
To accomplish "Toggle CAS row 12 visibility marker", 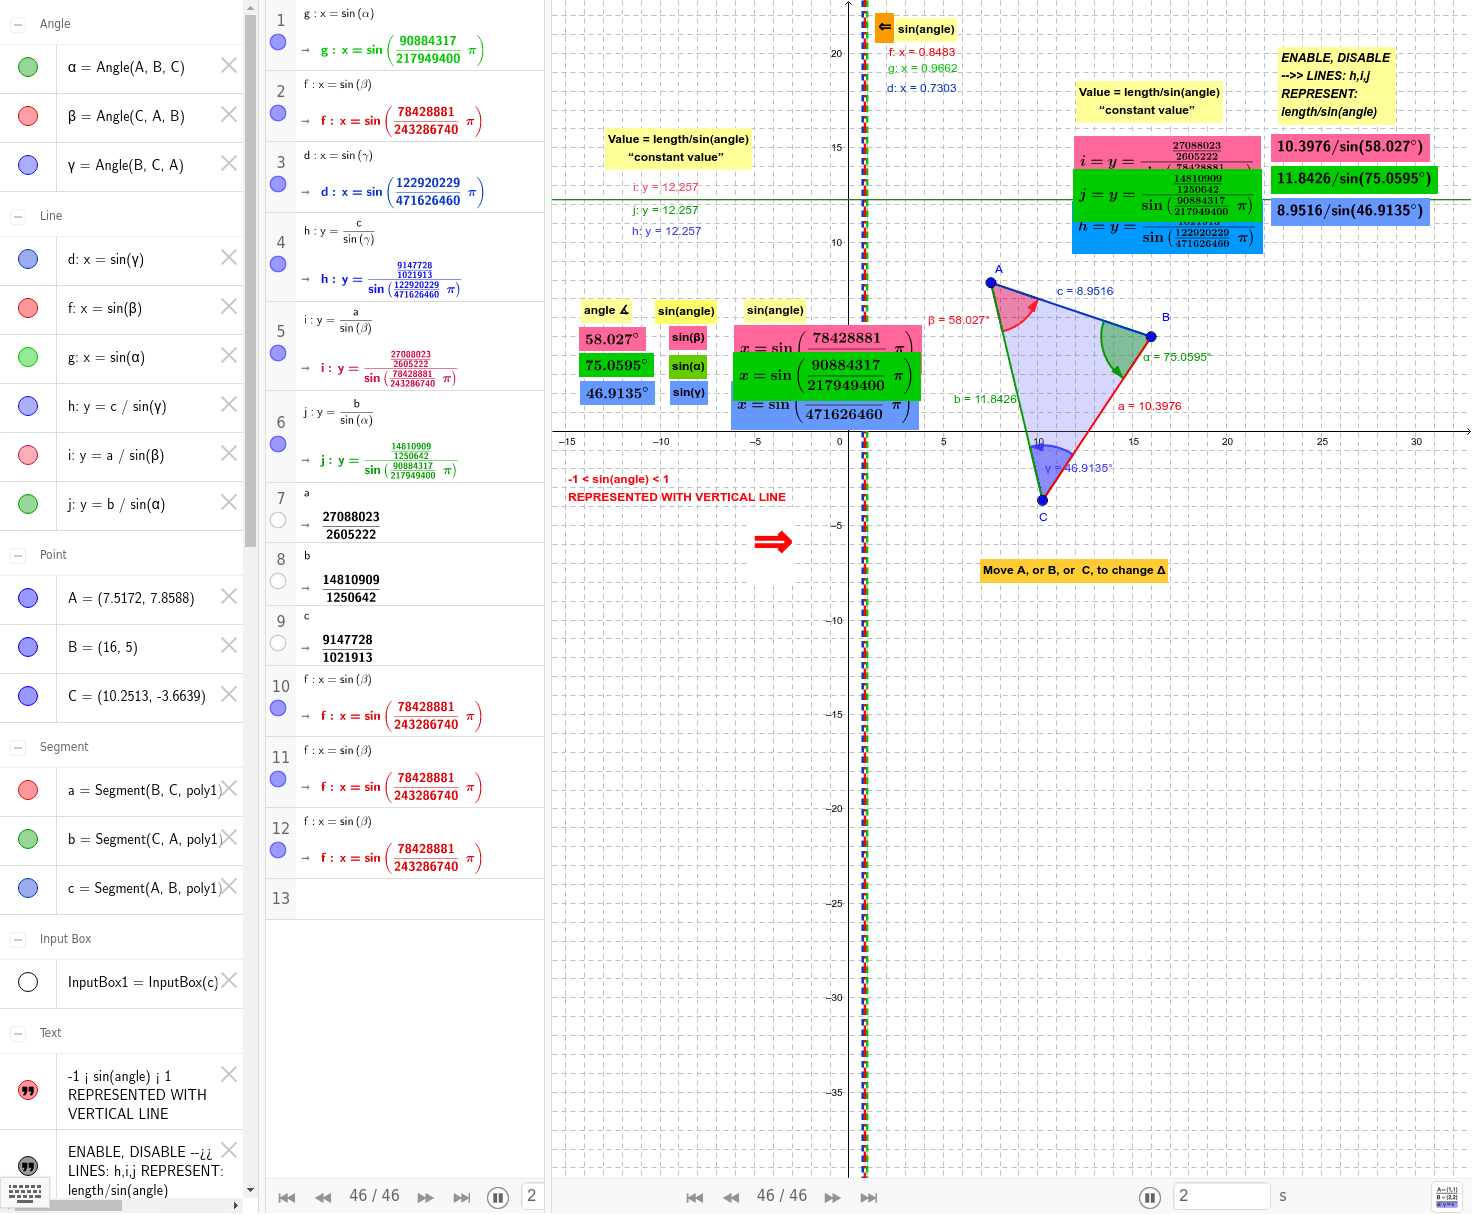I will coord(278,850).
